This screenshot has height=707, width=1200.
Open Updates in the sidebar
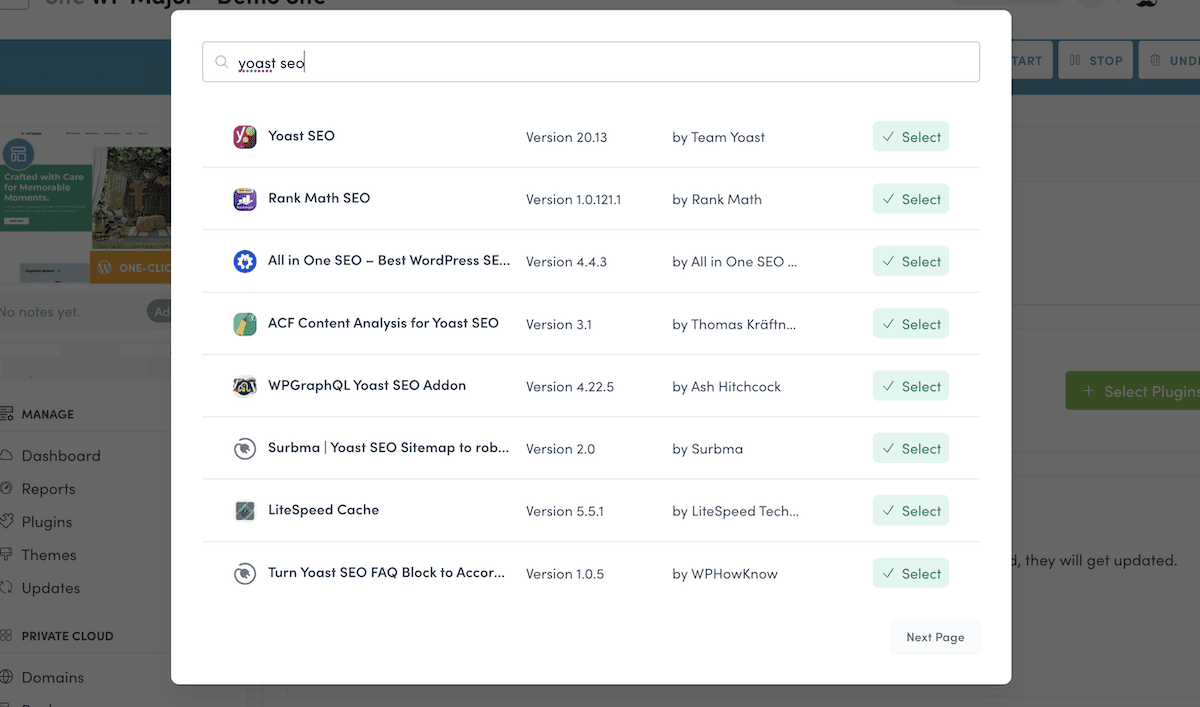tap(51, 587)
